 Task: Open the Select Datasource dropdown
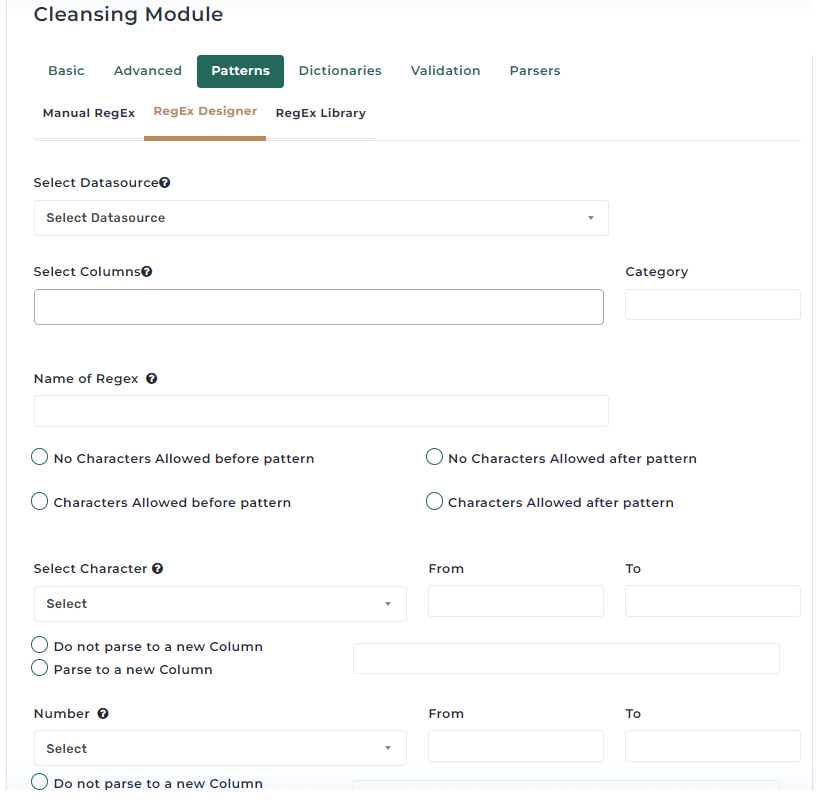point(321,218)
